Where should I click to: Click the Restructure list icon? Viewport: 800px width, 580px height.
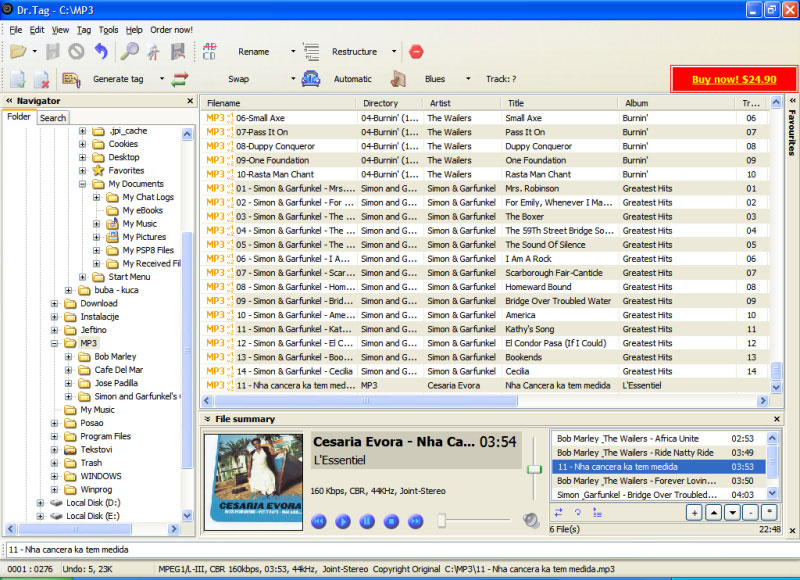pos(311,52)
